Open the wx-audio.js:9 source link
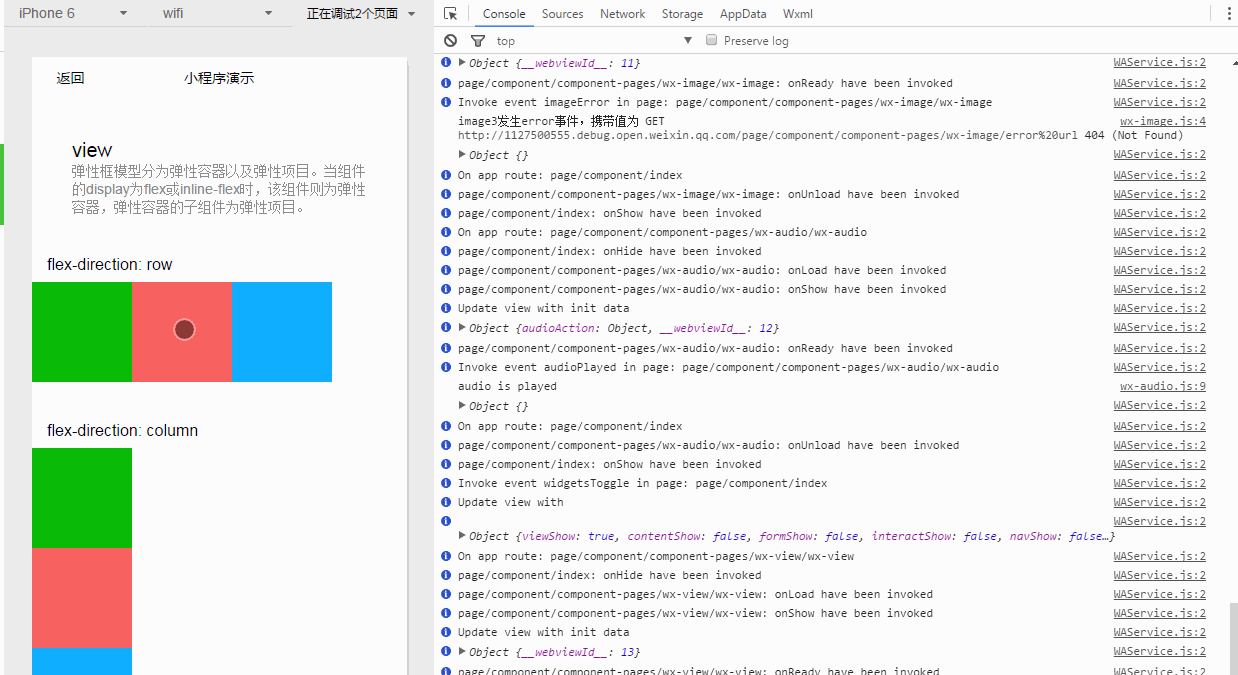1238x675 pixels. pyautogui.click(x=1162, y=386)
